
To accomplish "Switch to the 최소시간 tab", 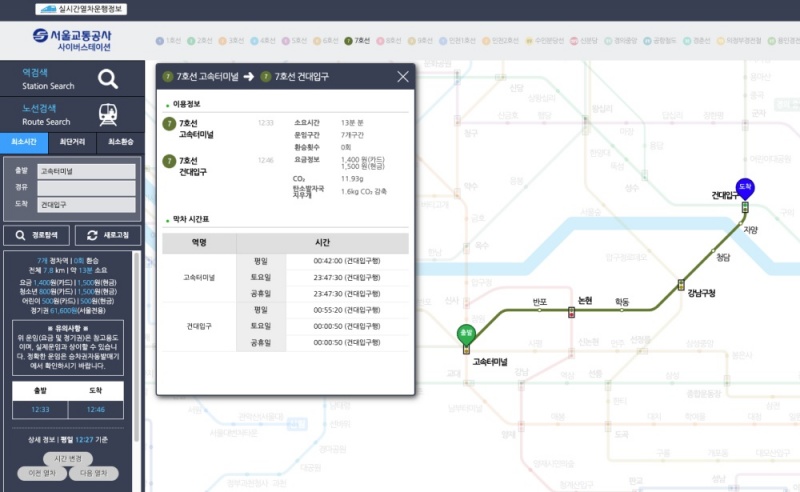I will tap(24, 142).
